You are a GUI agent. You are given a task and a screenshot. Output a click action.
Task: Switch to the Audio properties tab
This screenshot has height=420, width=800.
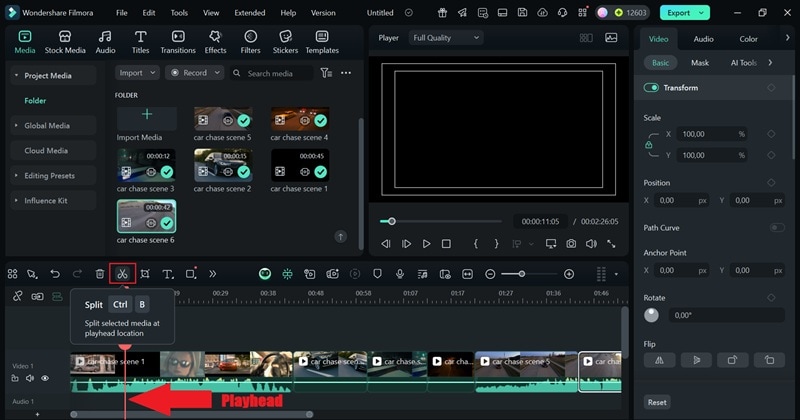coord(703,39)
